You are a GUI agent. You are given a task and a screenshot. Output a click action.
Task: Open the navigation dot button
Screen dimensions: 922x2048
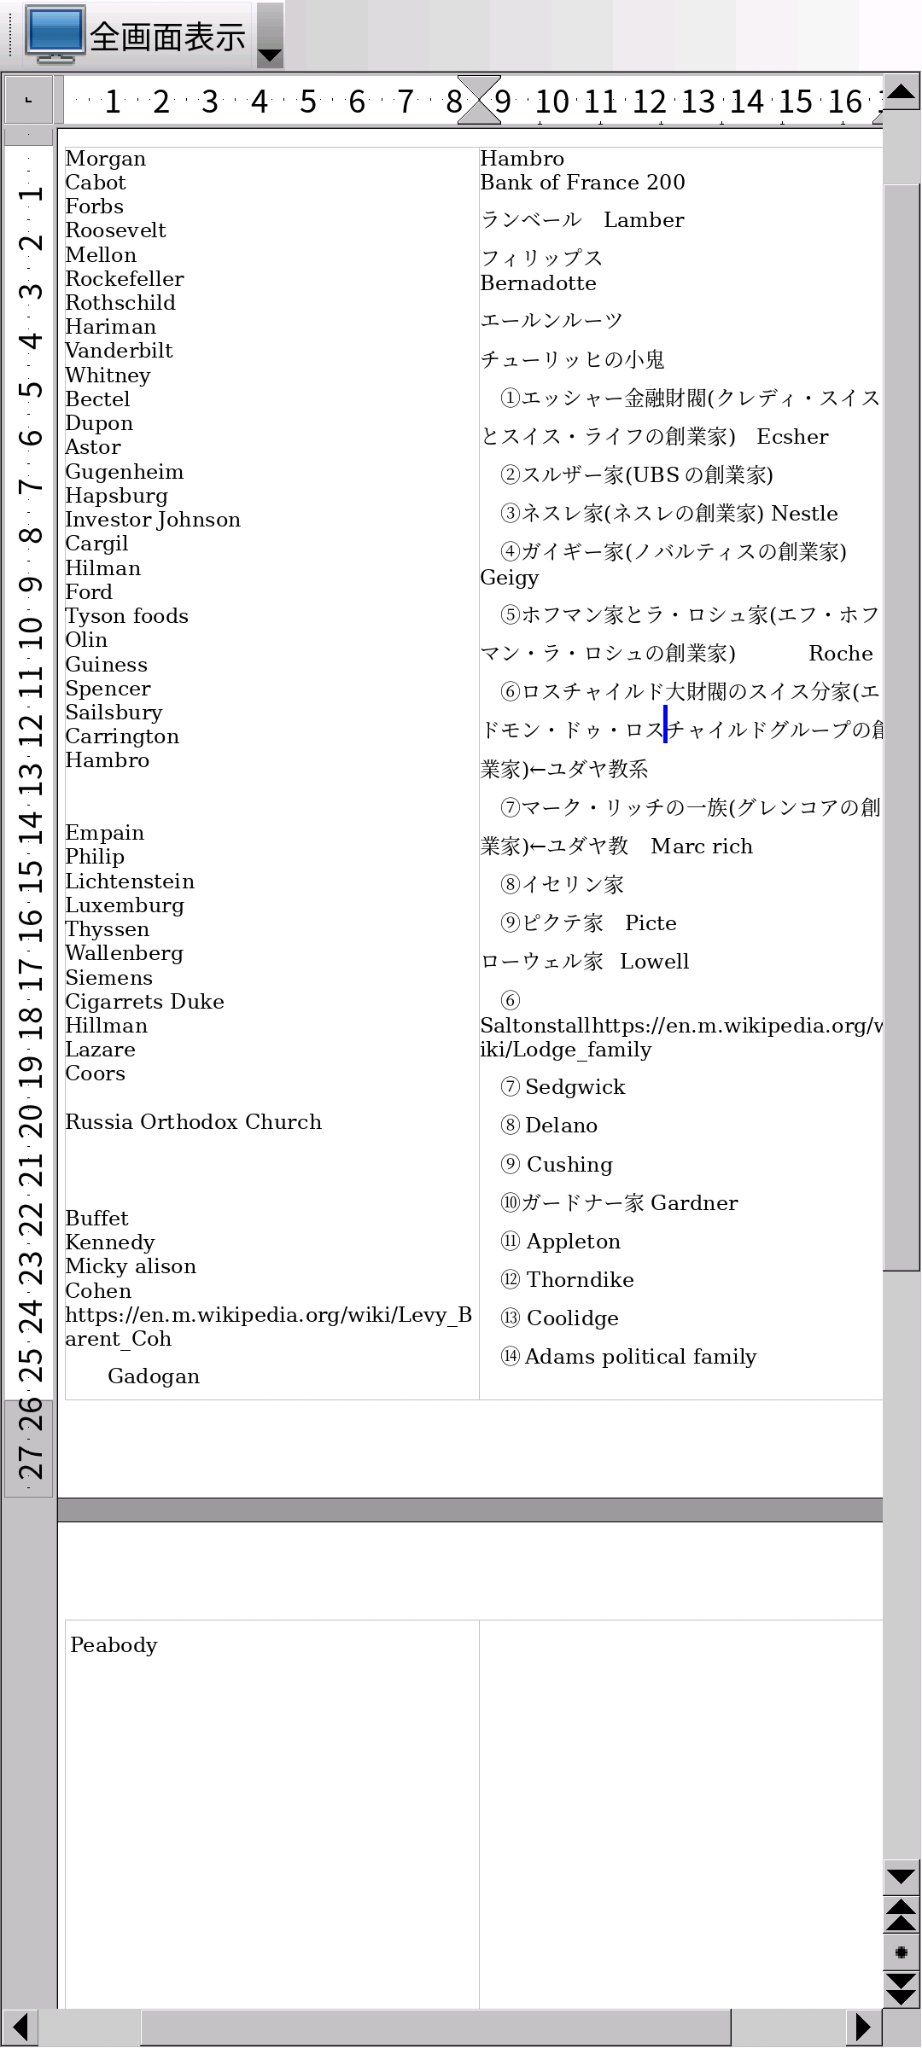[901, 1952]
